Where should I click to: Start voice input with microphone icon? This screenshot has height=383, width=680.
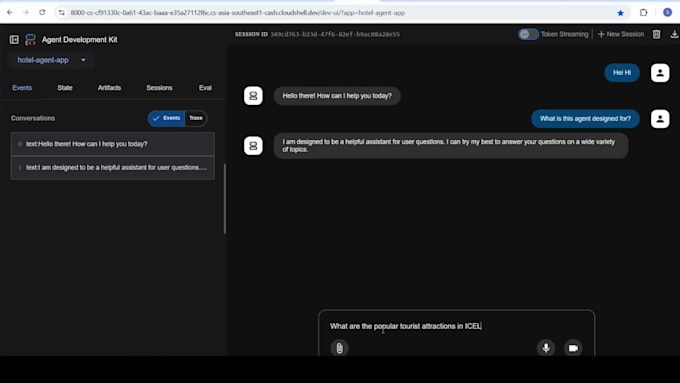click(x=546, y=348)
